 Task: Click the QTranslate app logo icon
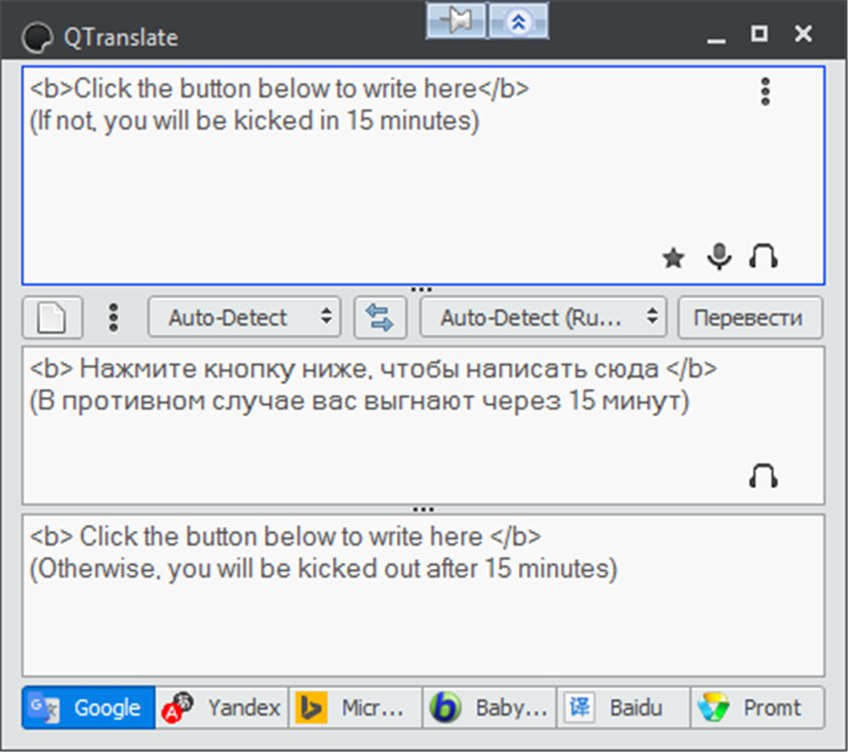click(x=37, y=37)
